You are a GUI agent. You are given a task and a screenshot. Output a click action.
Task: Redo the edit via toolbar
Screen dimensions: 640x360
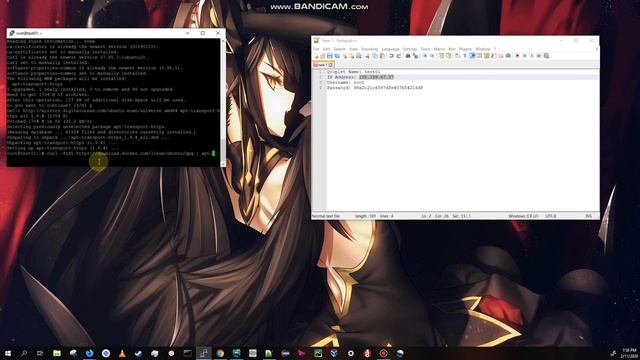(399, 56)
